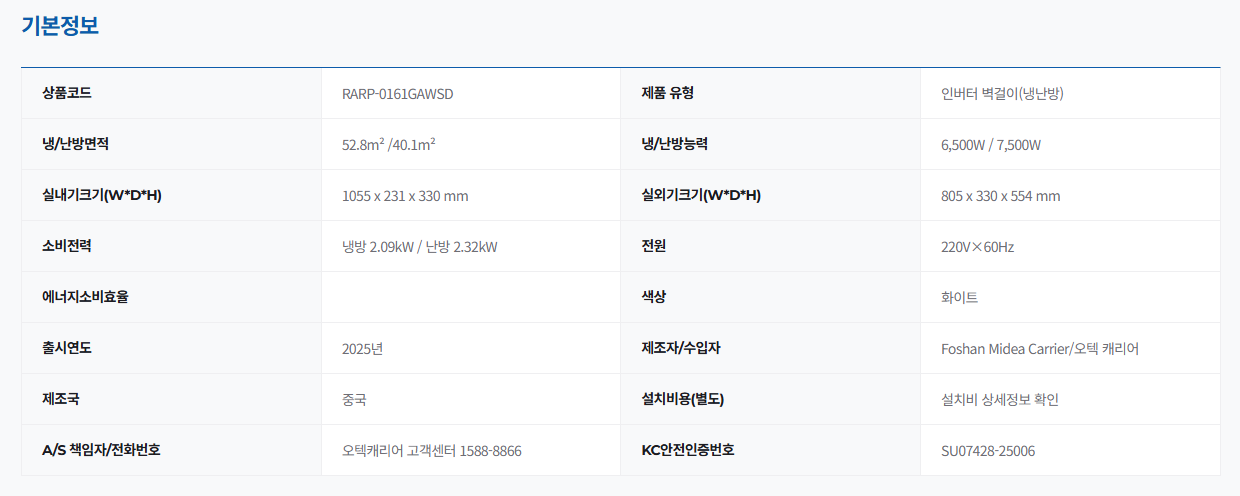The width and height of the screenshot is (1240, 496).
Task: Click the Foshan Midea Carrier/오텍 캐리어 manufacturer text
Action: click(1039, 349)
